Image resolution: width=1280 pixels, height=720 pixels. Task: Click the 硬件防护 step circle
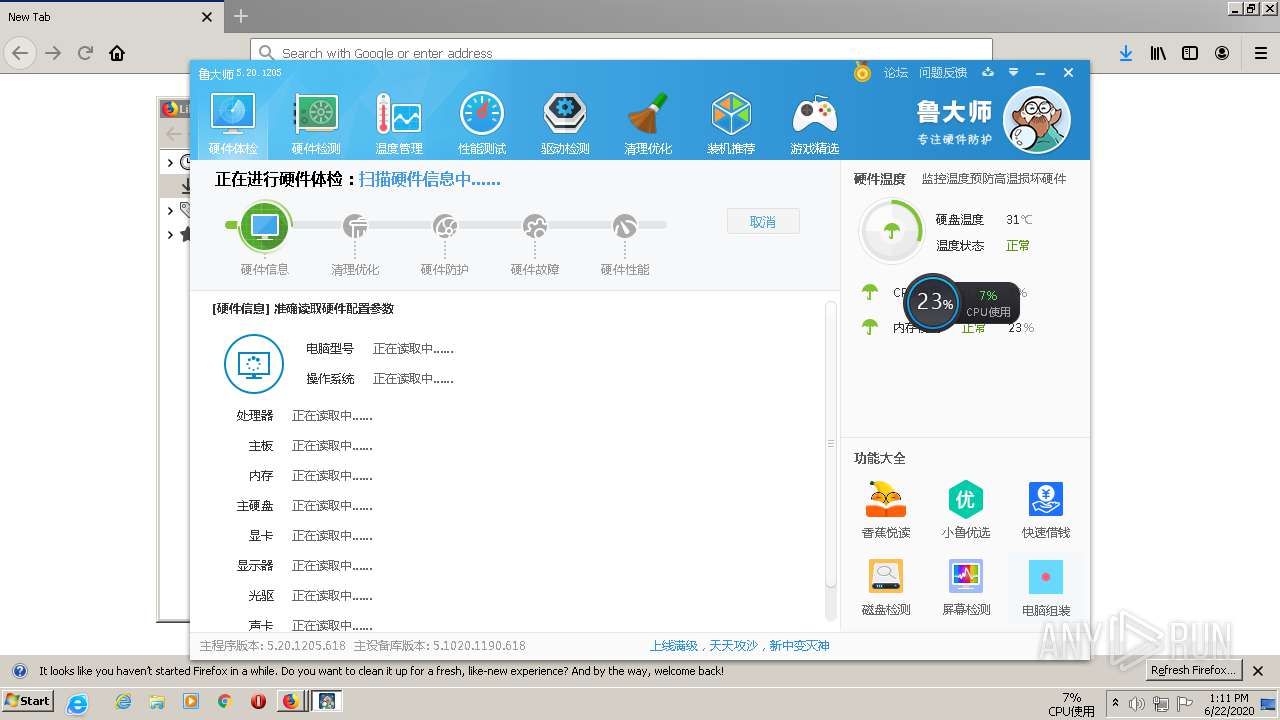coord(445,227)
